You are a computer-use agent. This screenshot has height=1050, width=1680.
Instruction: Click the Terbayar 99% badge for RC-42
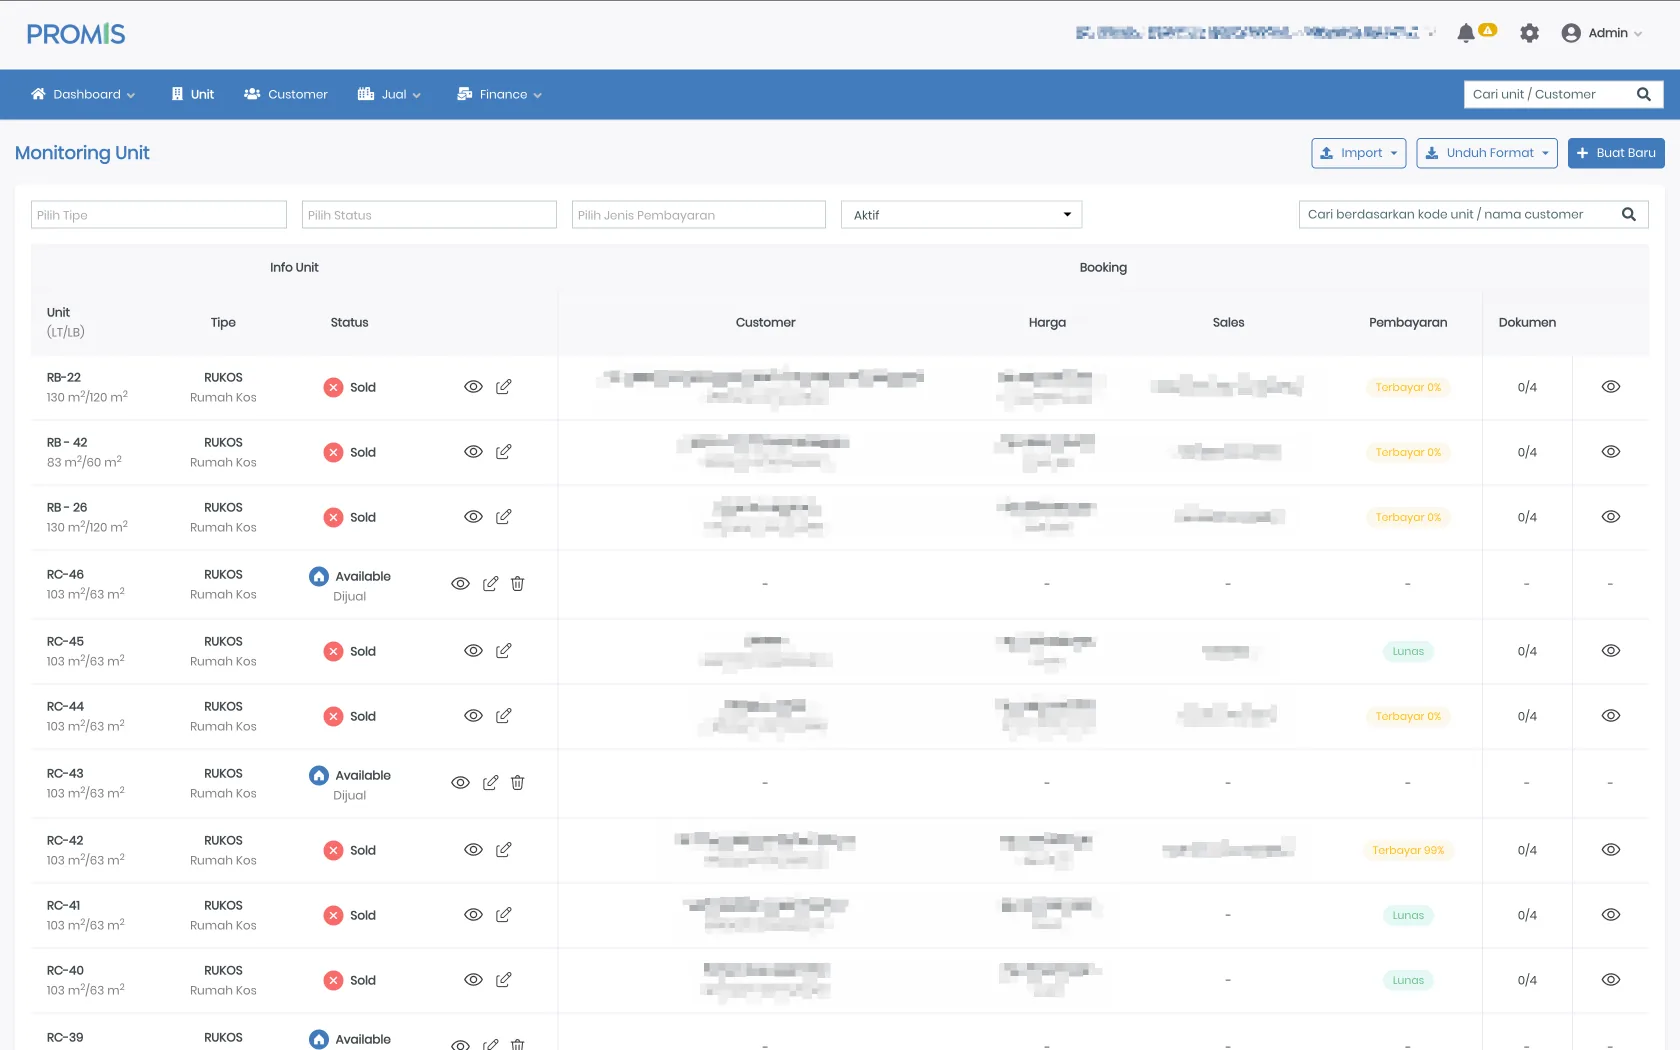pyautogui.click(x=1408, y=850)
